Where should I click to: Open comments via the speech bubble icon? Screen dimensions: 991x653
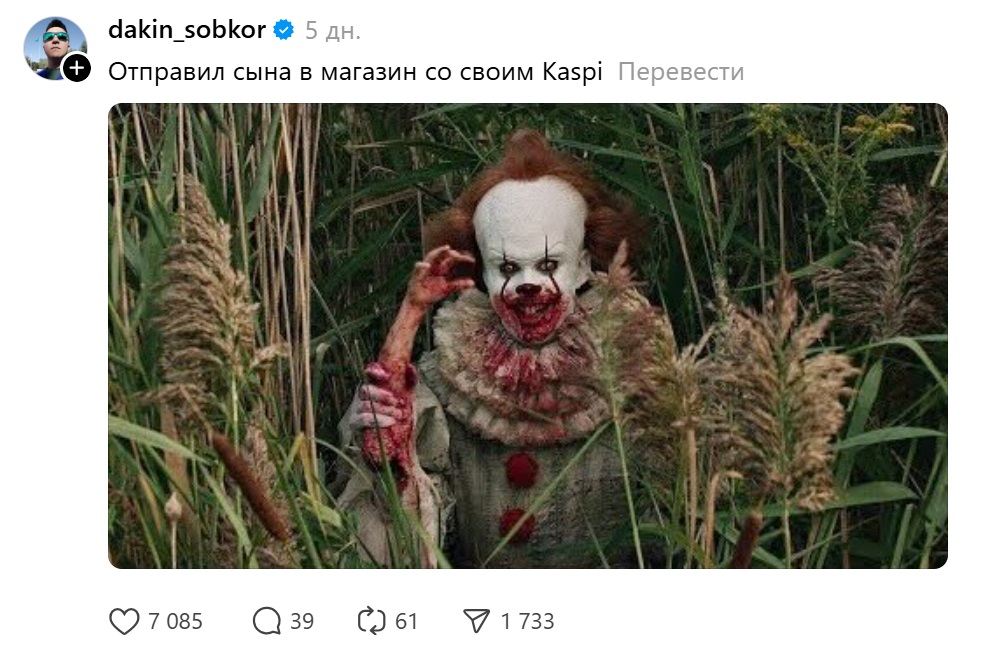point(267,621)
